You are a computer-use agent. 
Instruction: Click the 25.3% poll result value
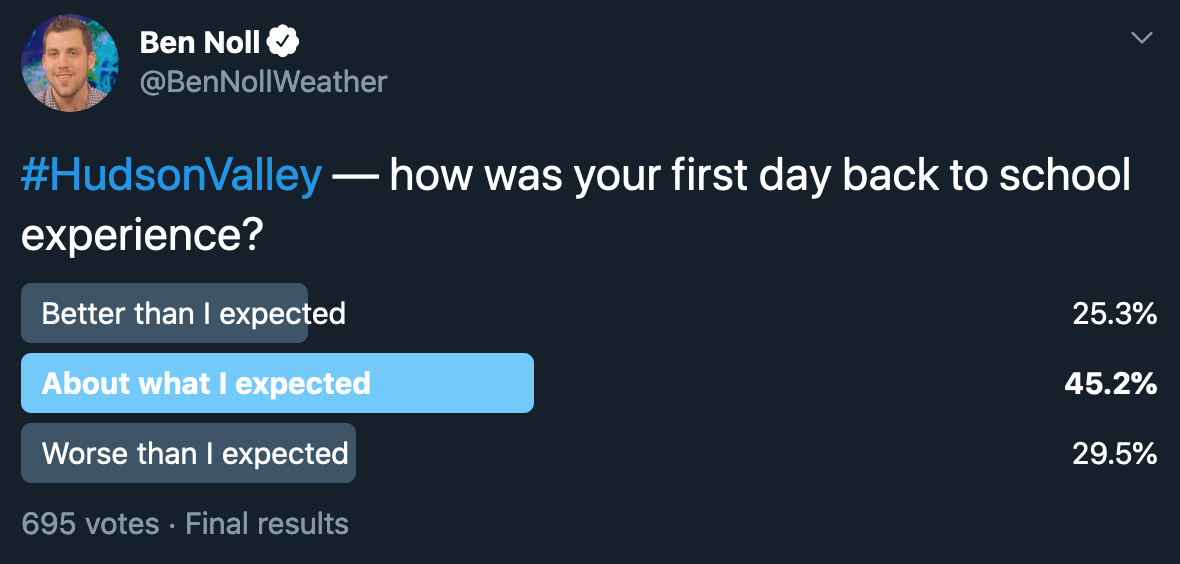tap(1115, 314)
